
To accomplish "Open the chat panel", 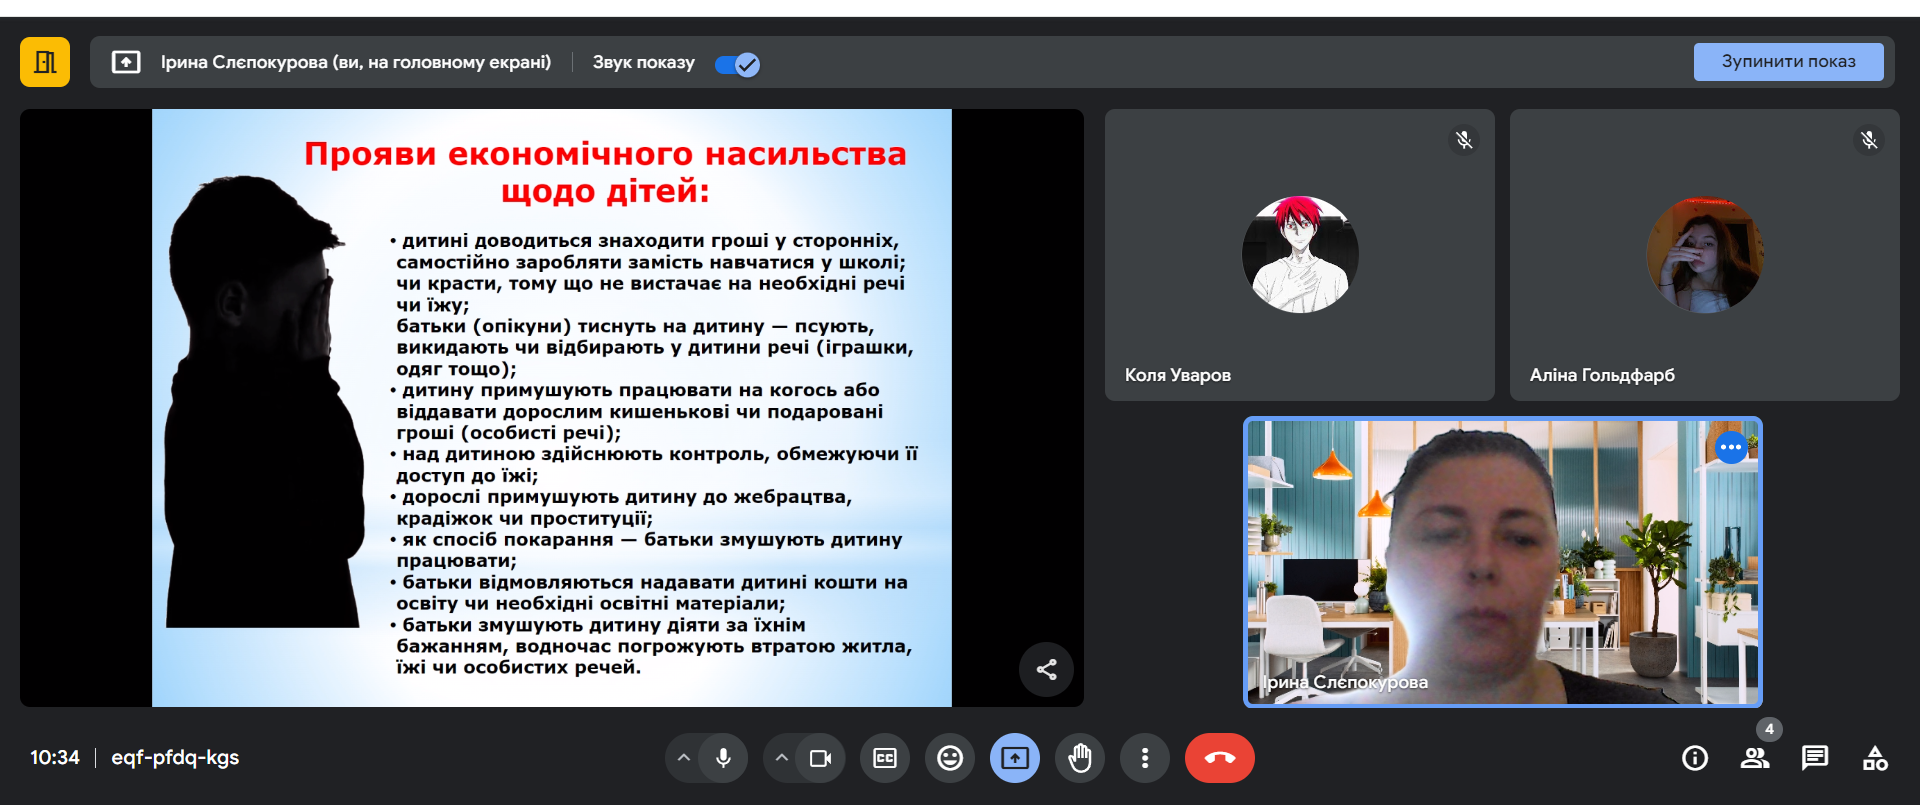I will pos(1815,758).
